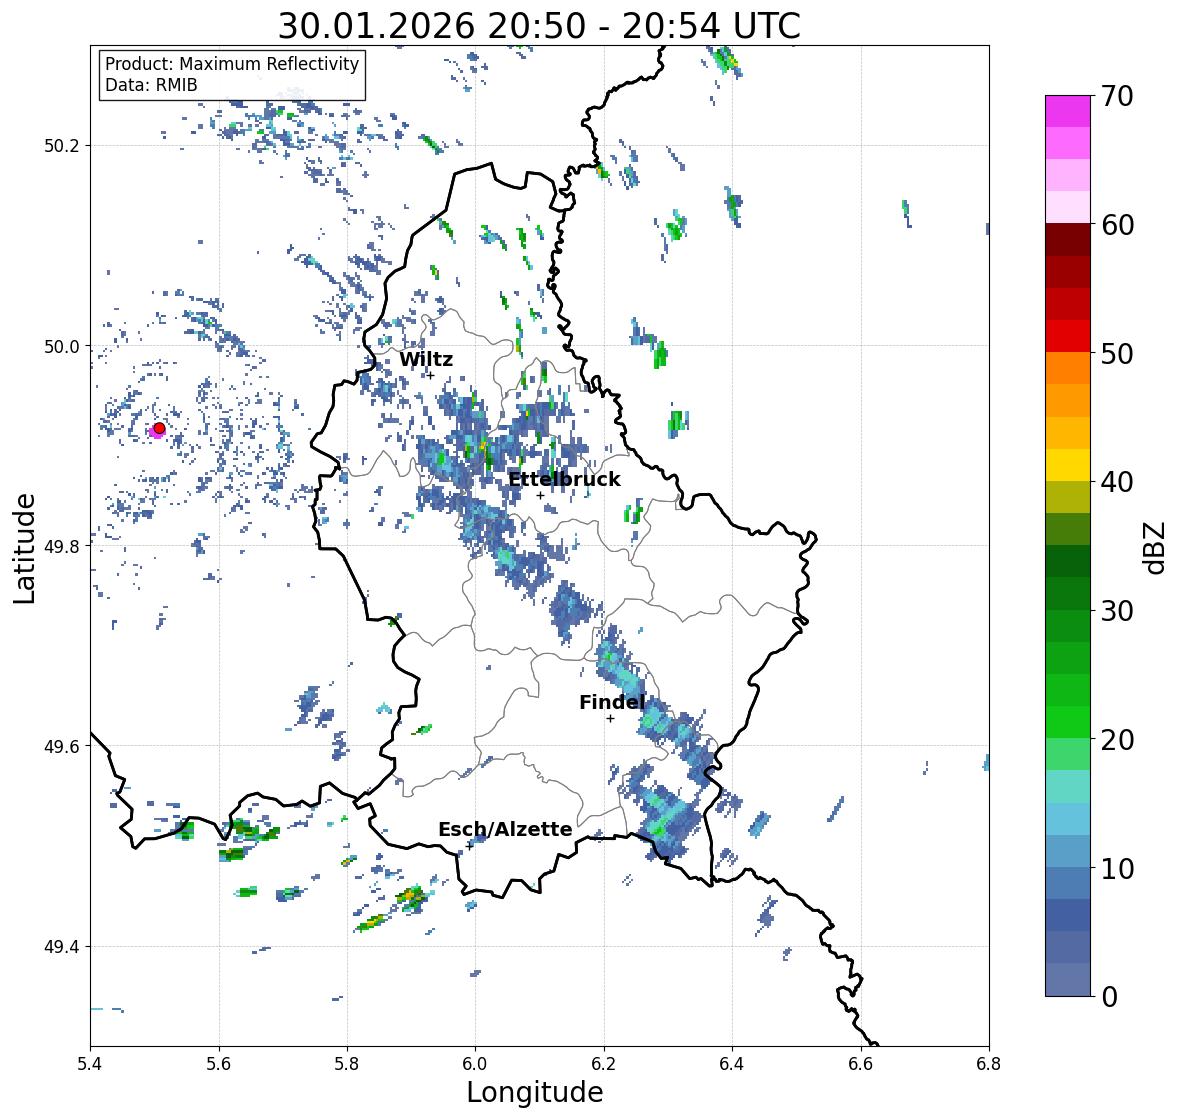Click the Longitude axis label
1179x1117 pixels.
535,1092
